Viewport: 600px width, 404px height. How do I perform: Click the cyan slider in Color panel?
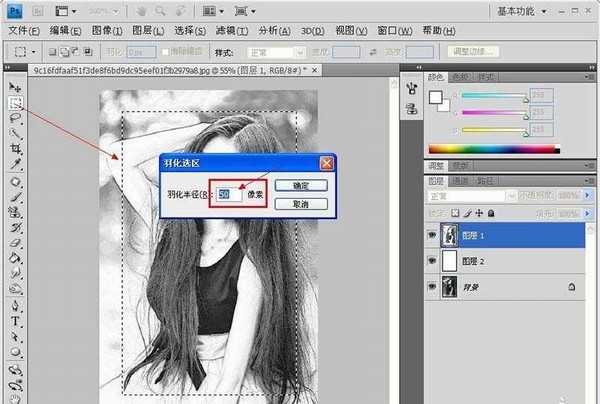(494, 95)
